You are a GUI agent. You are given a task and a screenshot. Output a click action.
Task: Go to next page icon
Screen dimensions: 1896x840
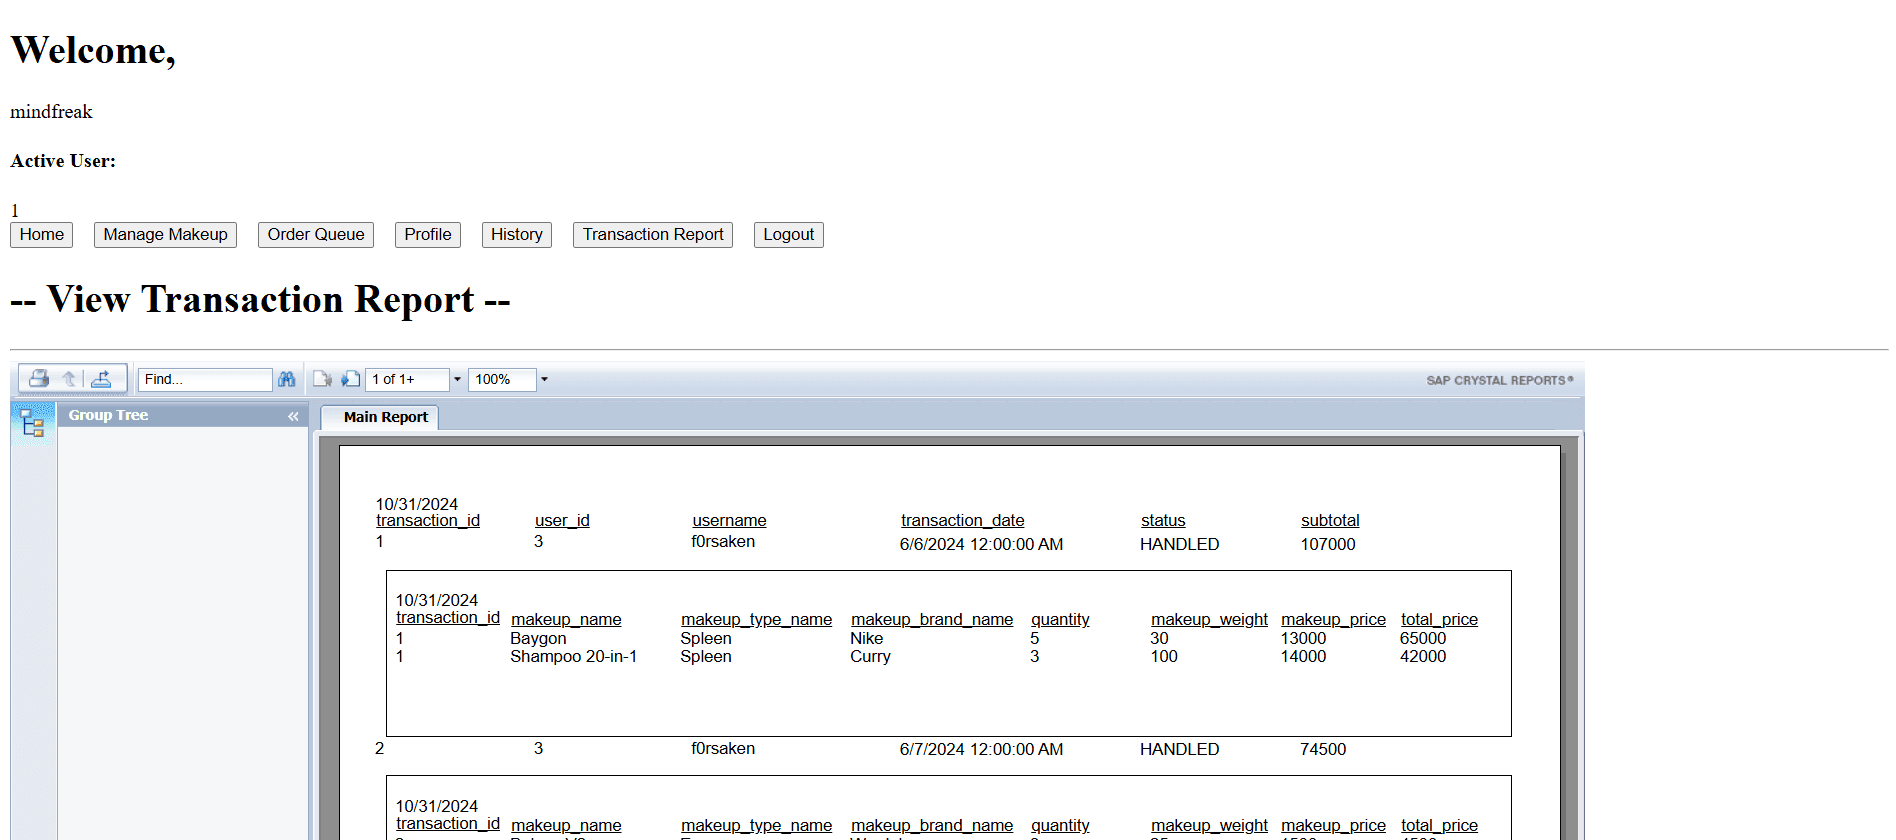click(350, 379)
